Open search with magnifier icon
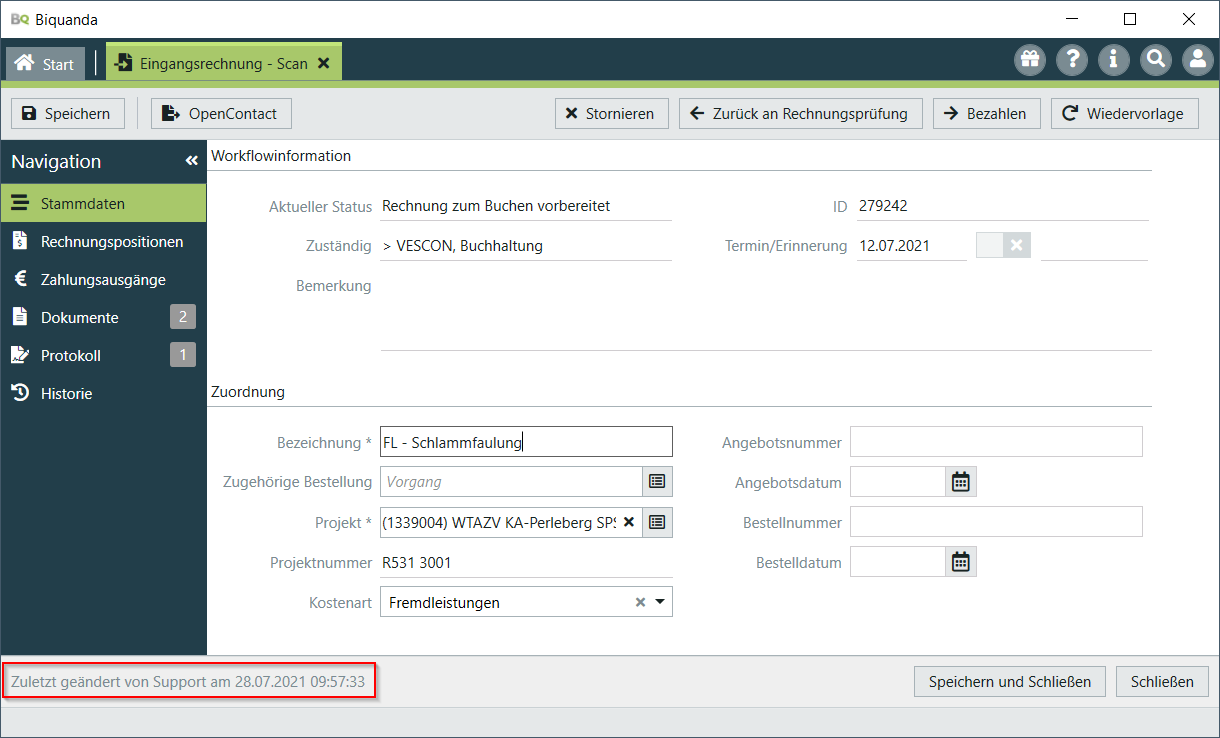 [x=1156, y=60]
